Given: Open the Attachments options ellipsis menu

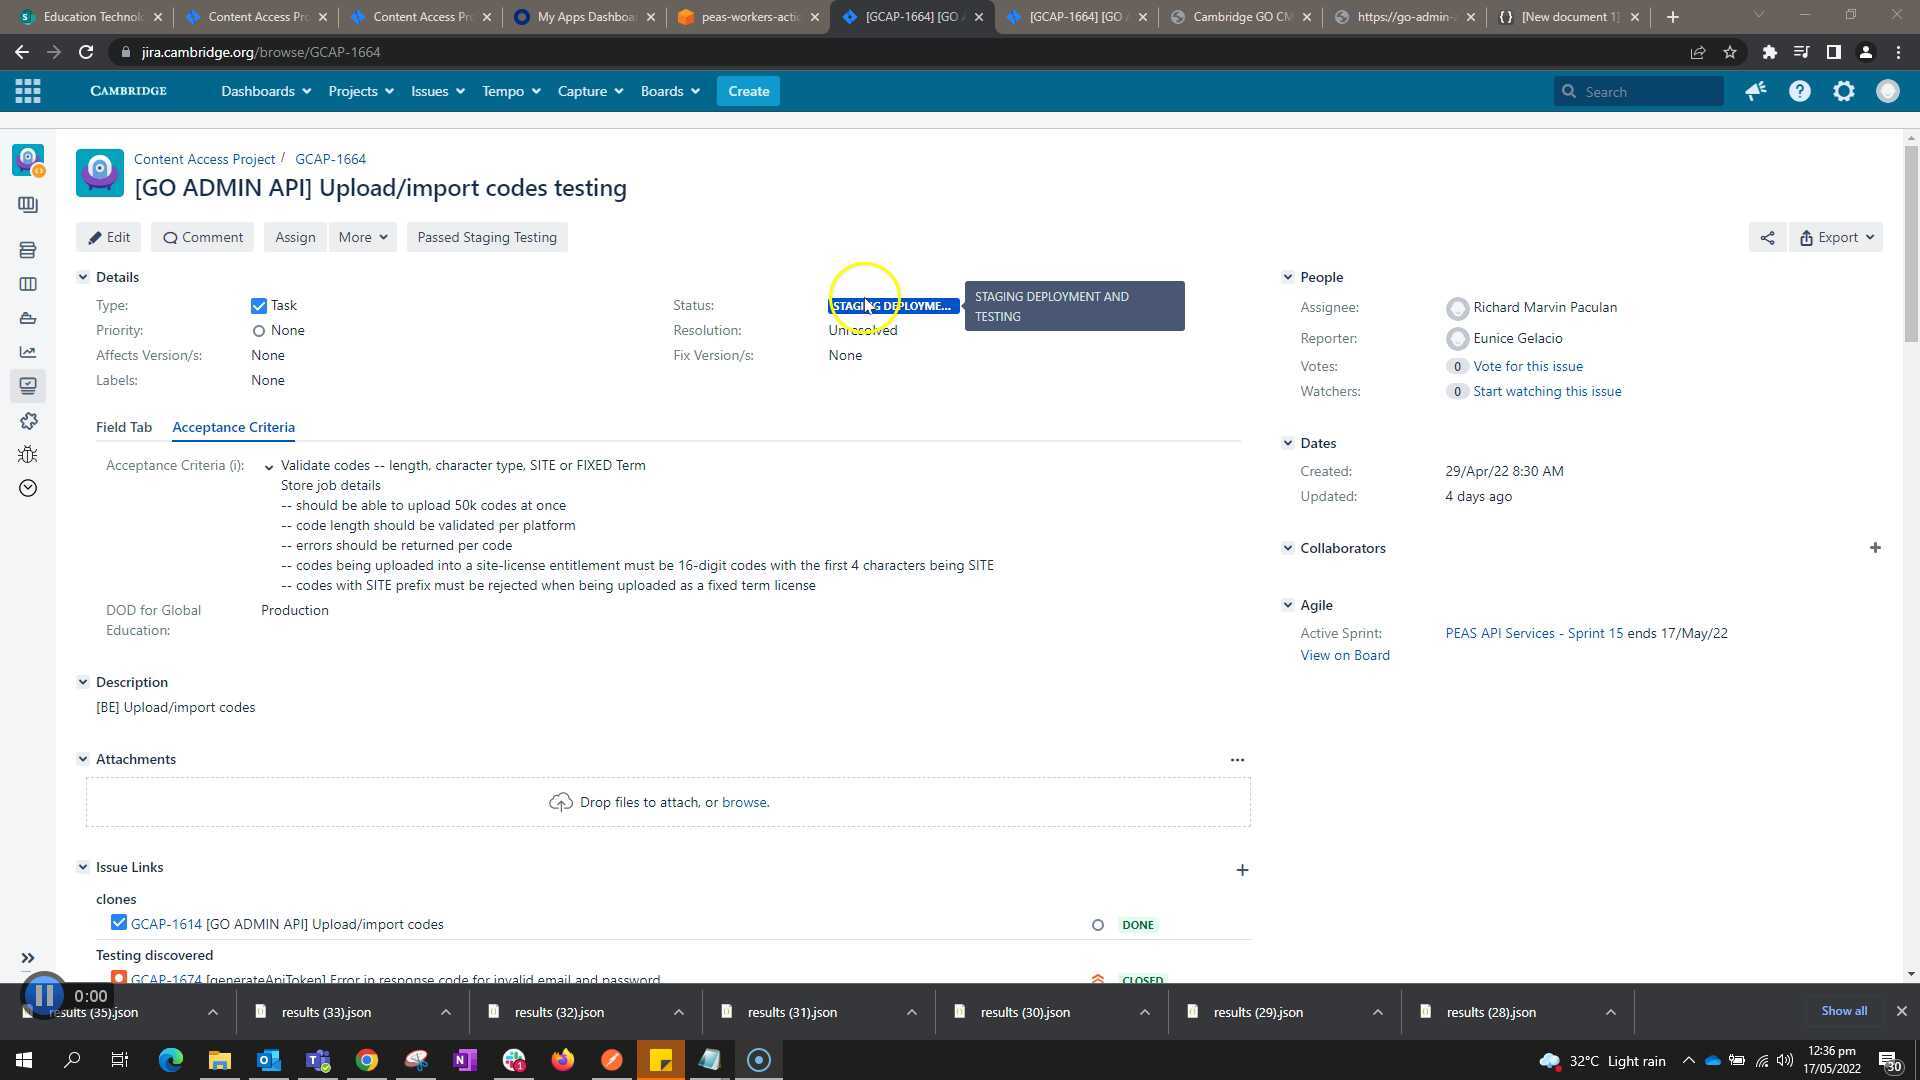Looking at the screenshot, I should (x=1237, y=760).
